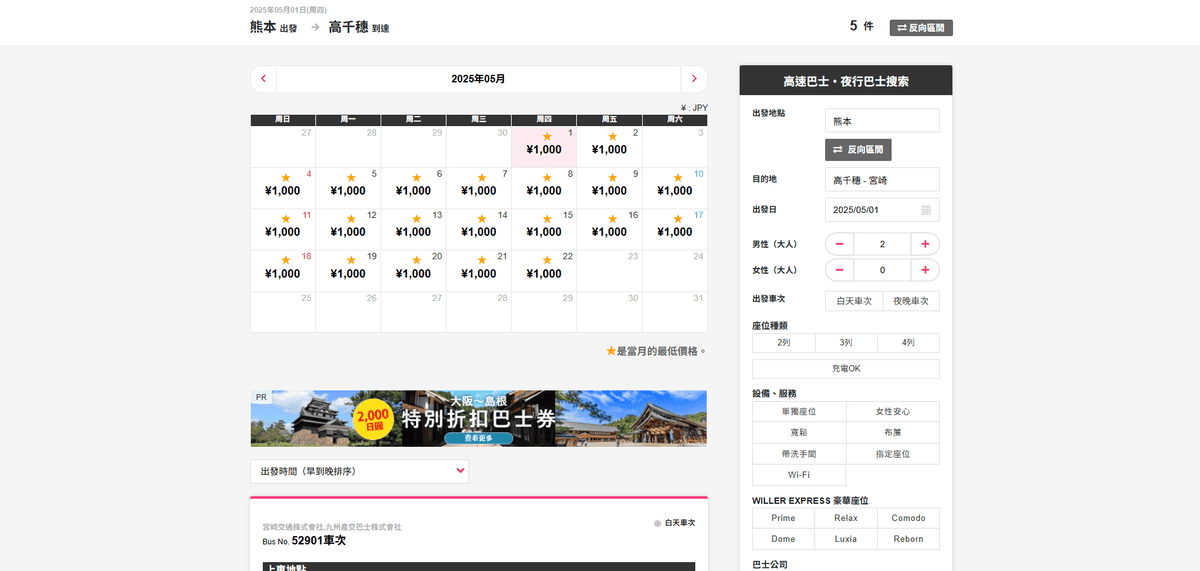Select May 11 calendar date
The width and height of the screenshot is (1200, 571).
pos(283,229)
